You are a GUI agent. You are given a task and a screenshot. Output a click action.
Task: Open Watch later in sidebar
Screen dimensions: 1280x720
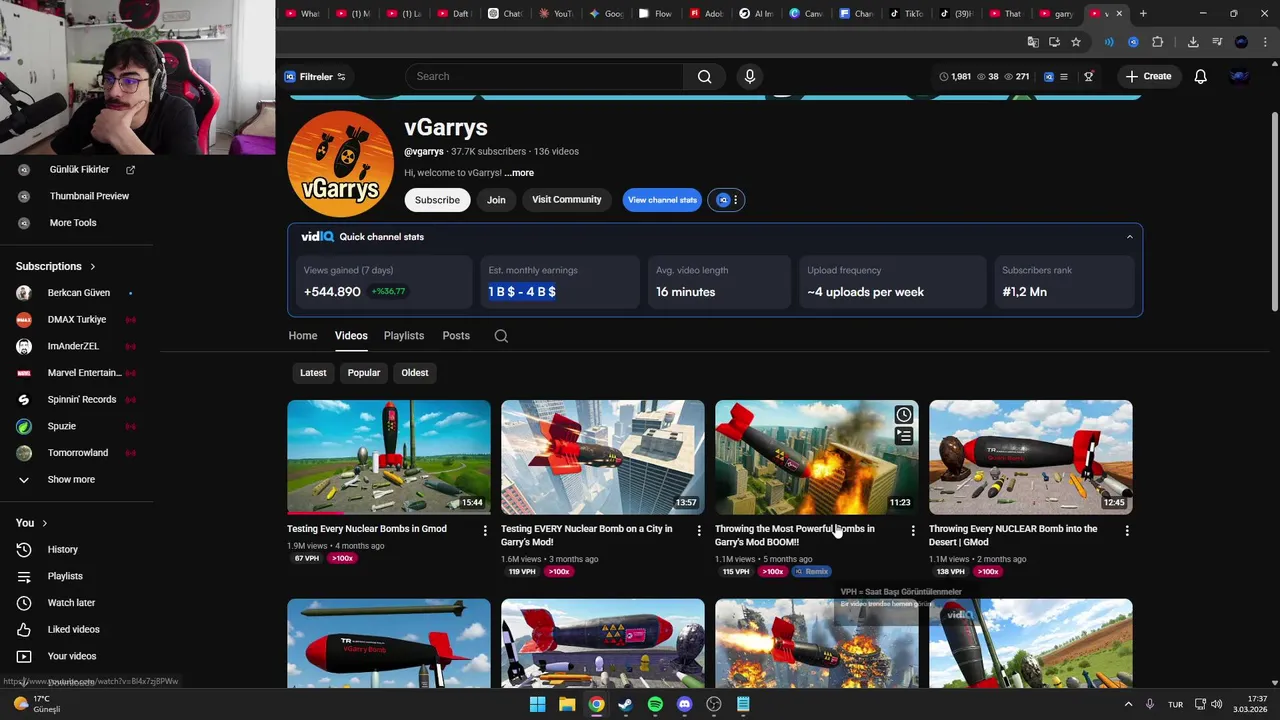tap(71, 603)
